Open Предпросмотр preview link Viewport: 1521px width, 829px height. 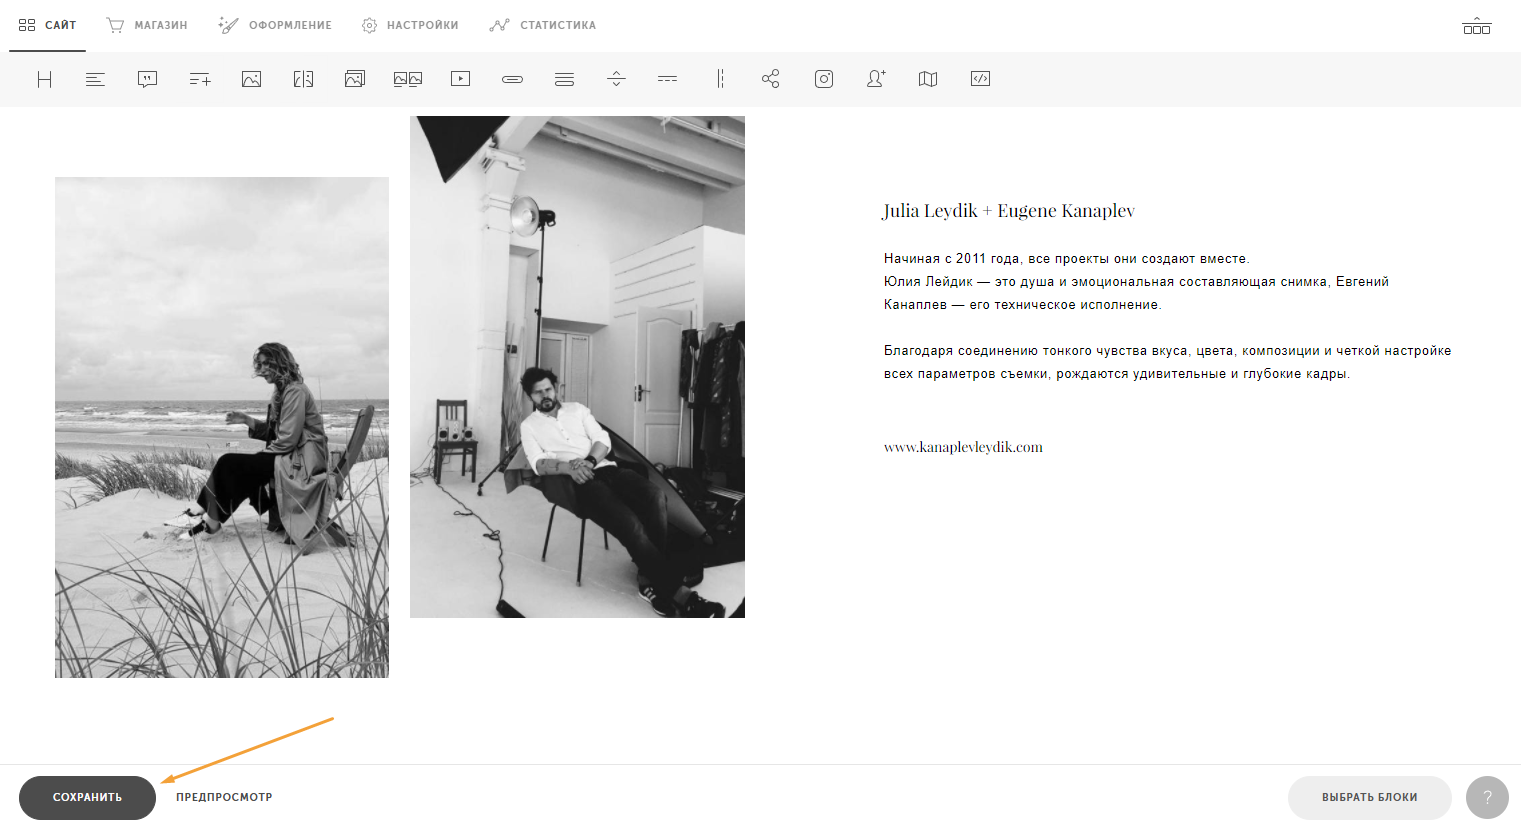coord(224,797)
